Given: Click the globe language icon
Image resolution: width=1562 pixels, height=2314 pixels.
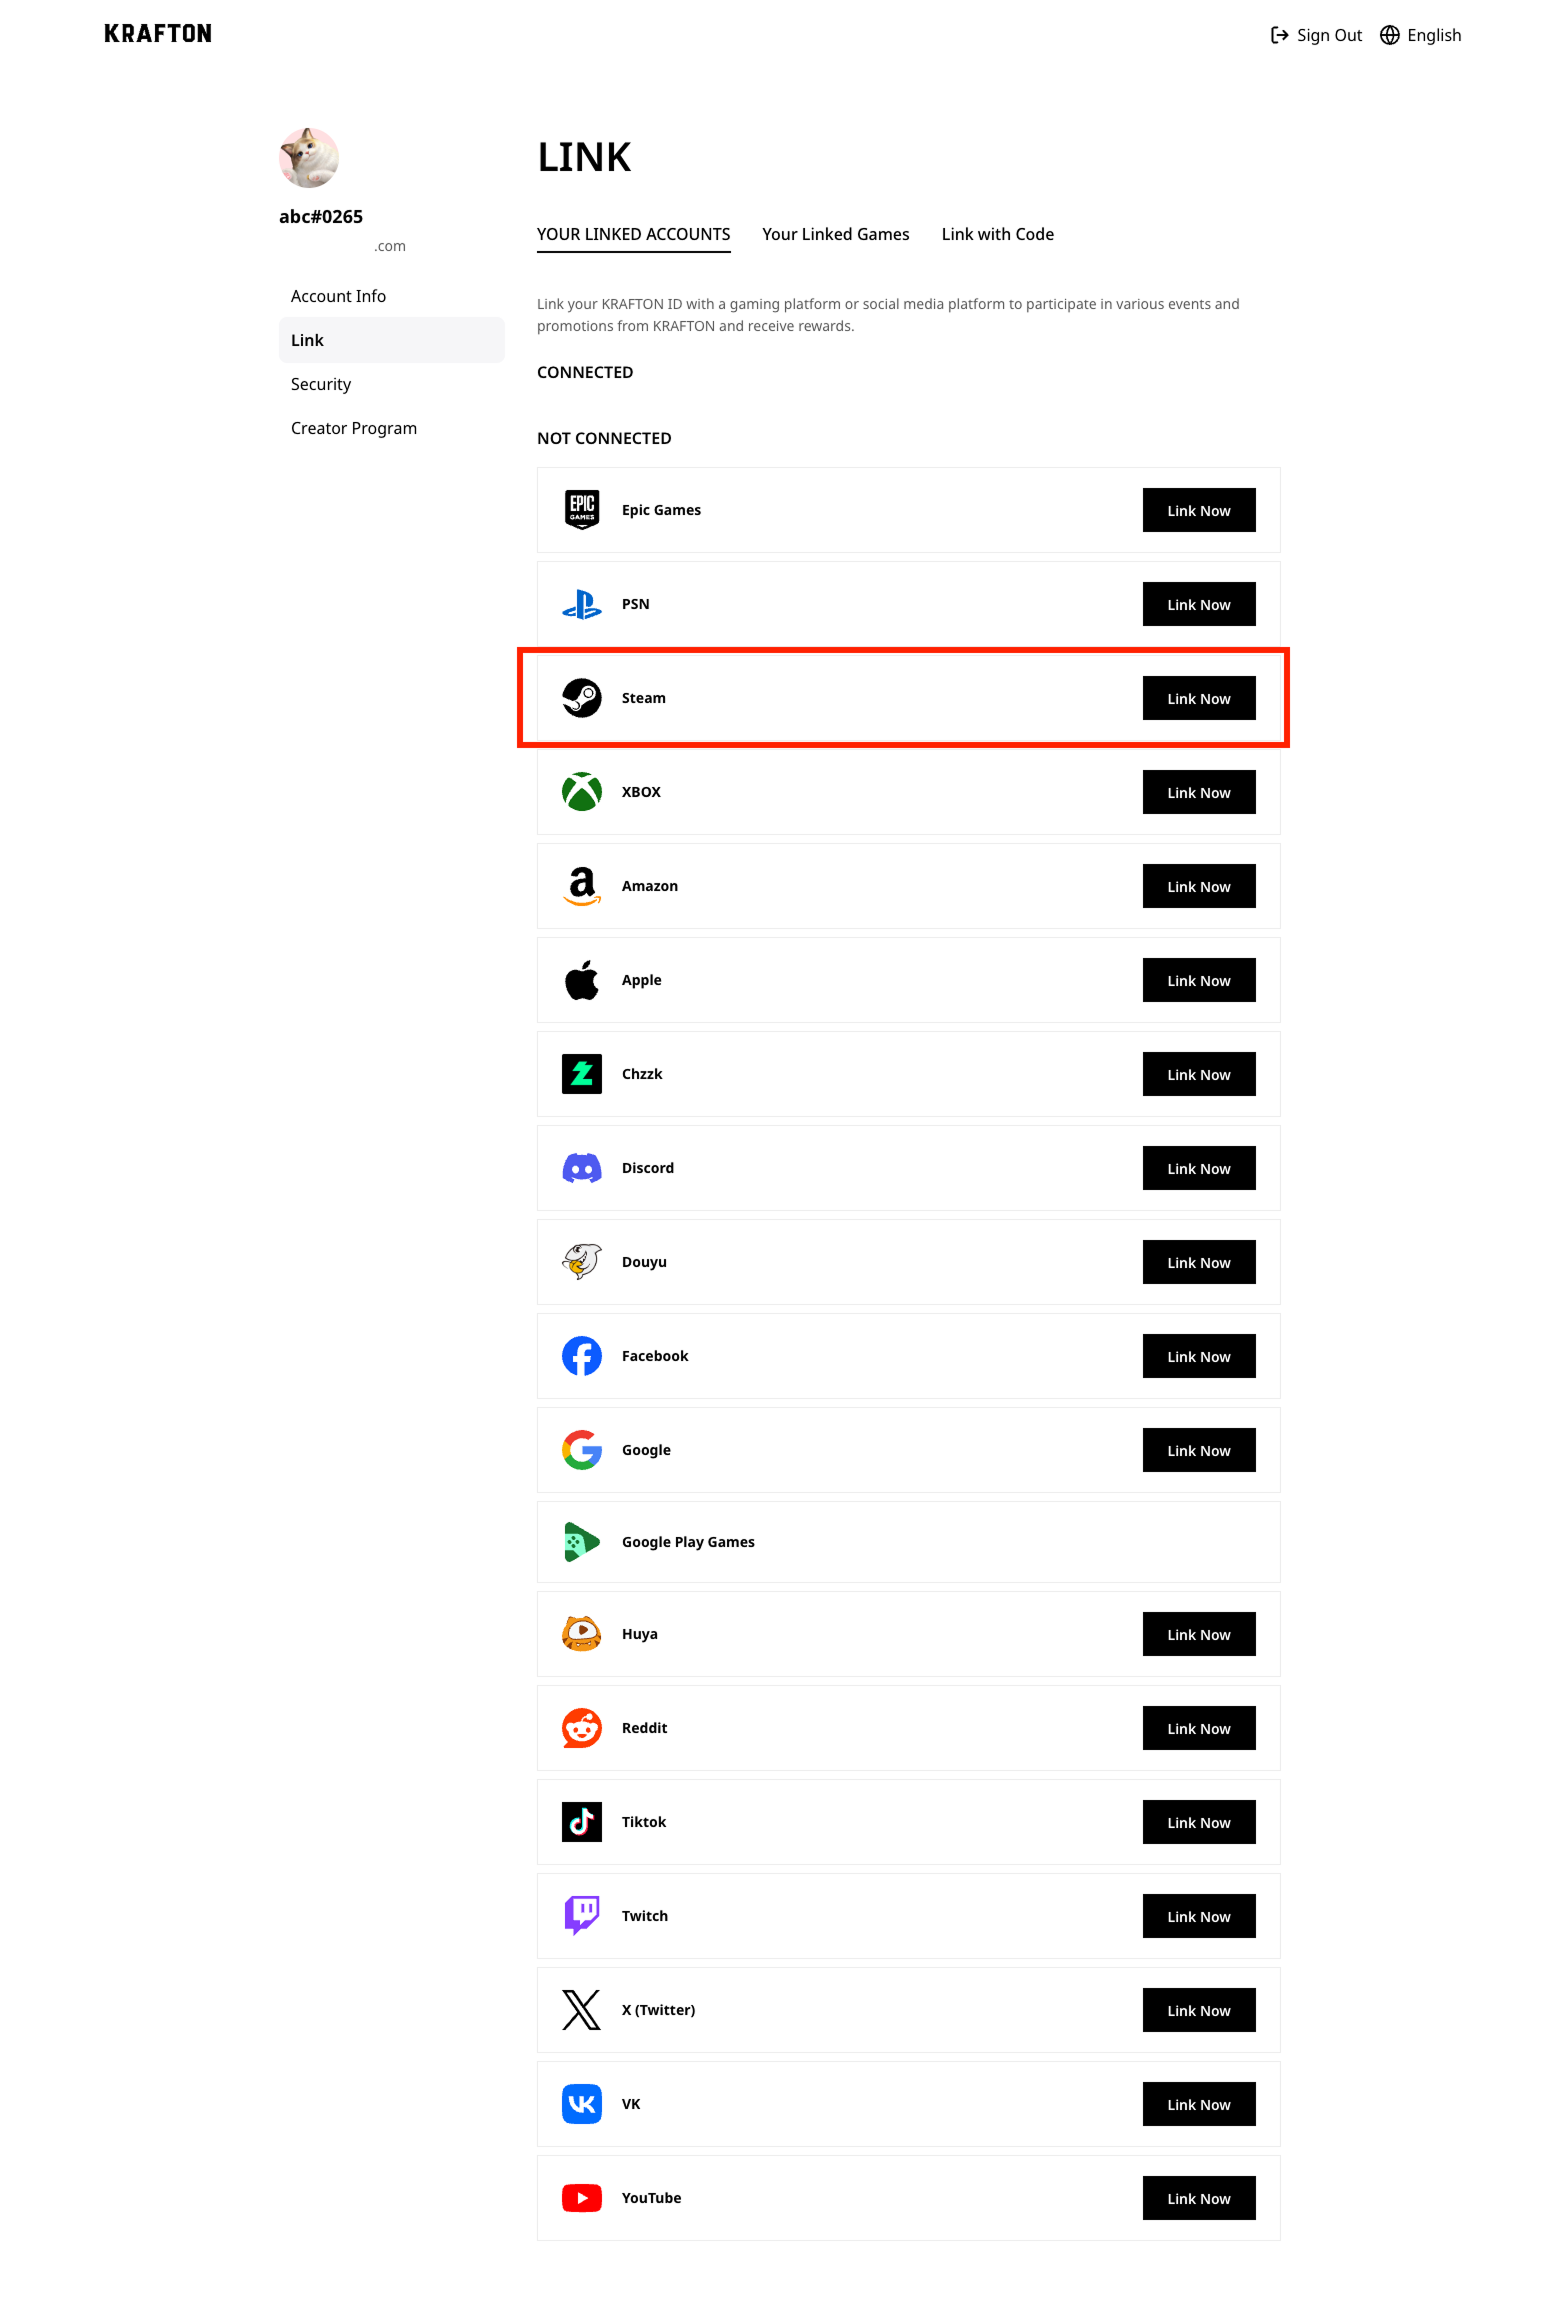Looking at the screenshot, I should [1389, 35].
